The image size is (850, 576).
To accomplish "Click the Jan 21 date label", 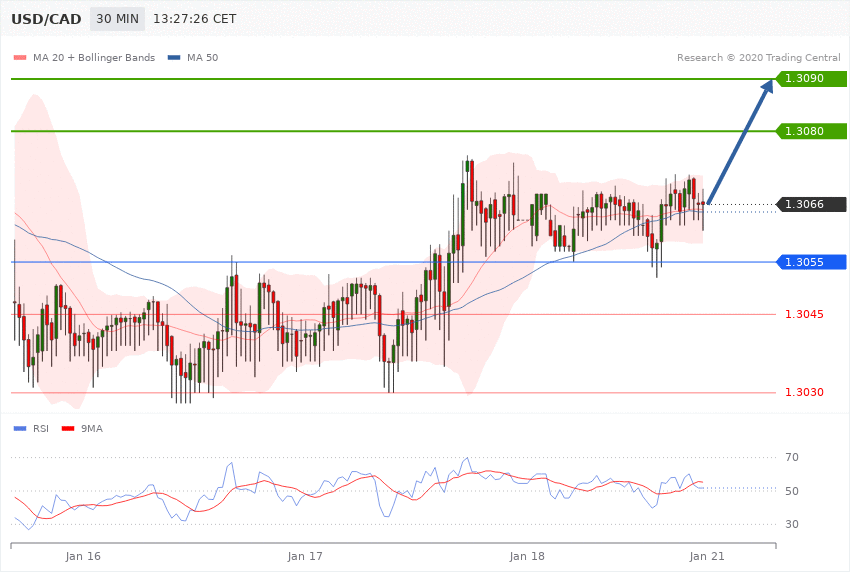I will pos(706,556).
